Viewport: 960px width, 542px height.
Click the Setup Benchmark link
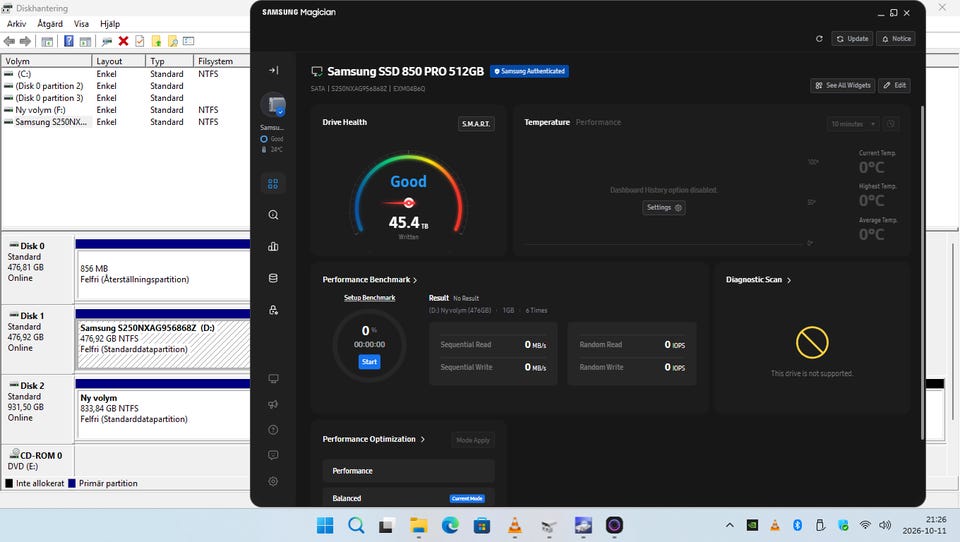point(369,298)
